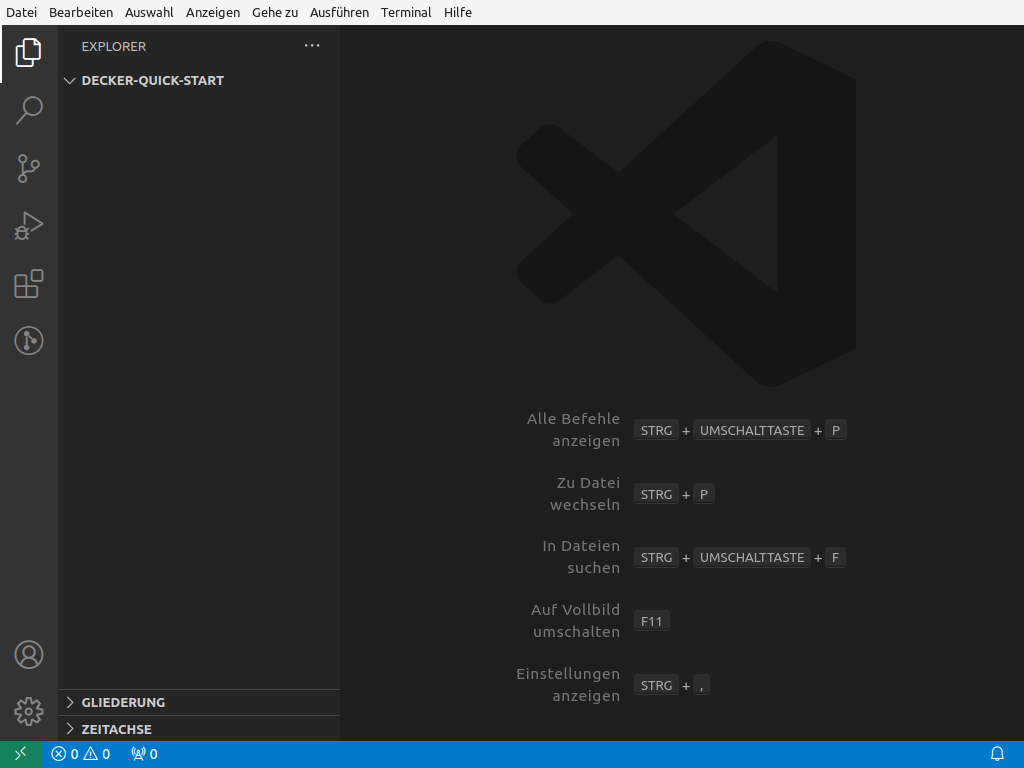Image resolution: width=1024 pixels, height=768 pixels.
Task: Open notifications bell in status bar
Action: 997,754
